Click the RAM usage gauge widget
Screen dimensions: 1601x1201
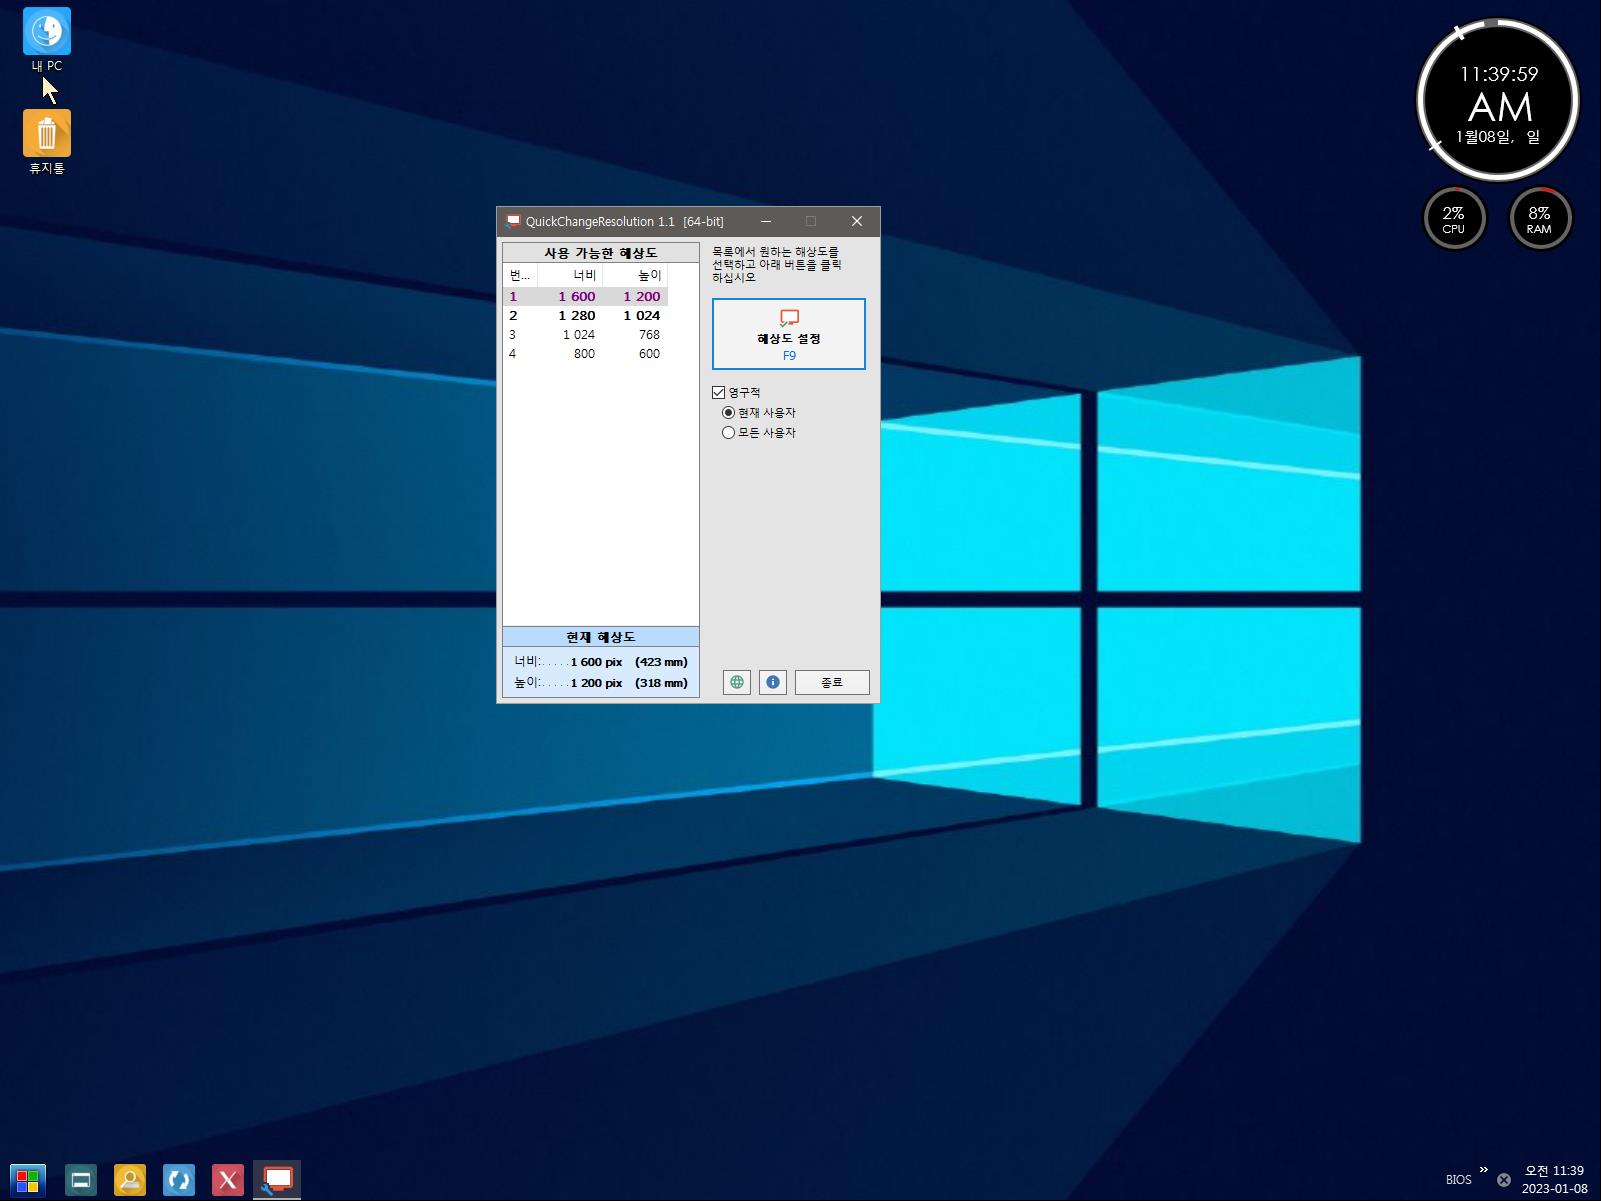(x=1540, y=218)
